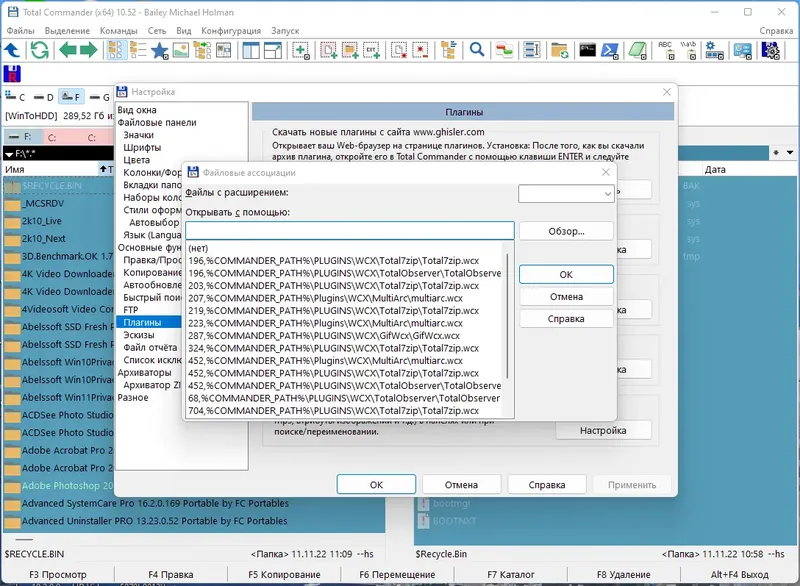Expand the asterisk history dropdown arrow in right panel

tap(790, 152)
